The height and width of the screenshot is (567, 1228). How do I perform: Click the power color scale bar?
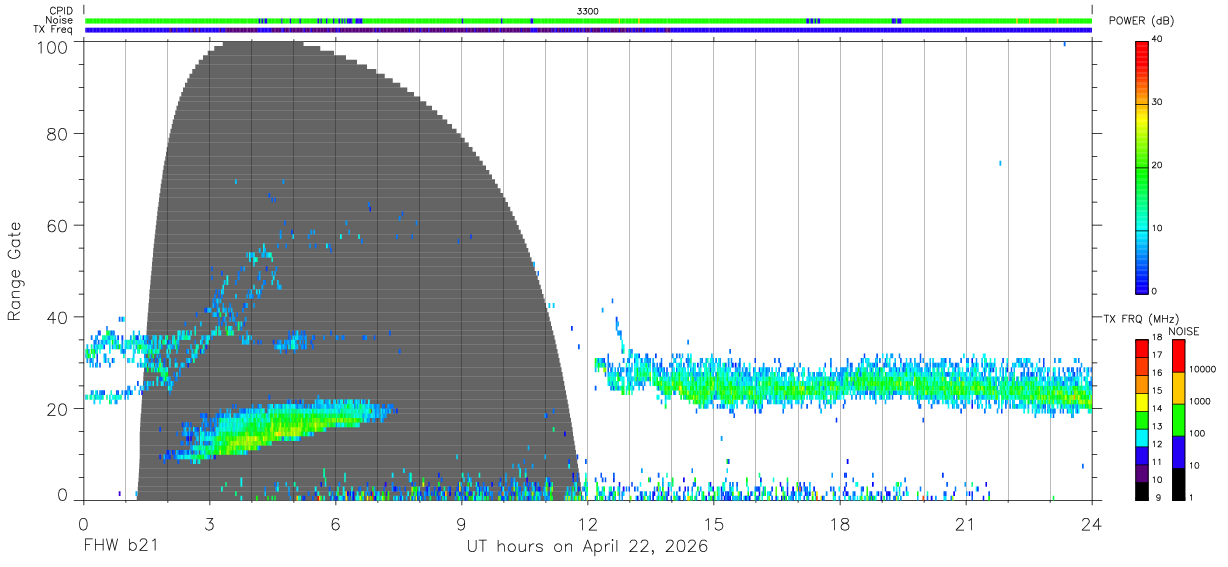[1142, 166]
